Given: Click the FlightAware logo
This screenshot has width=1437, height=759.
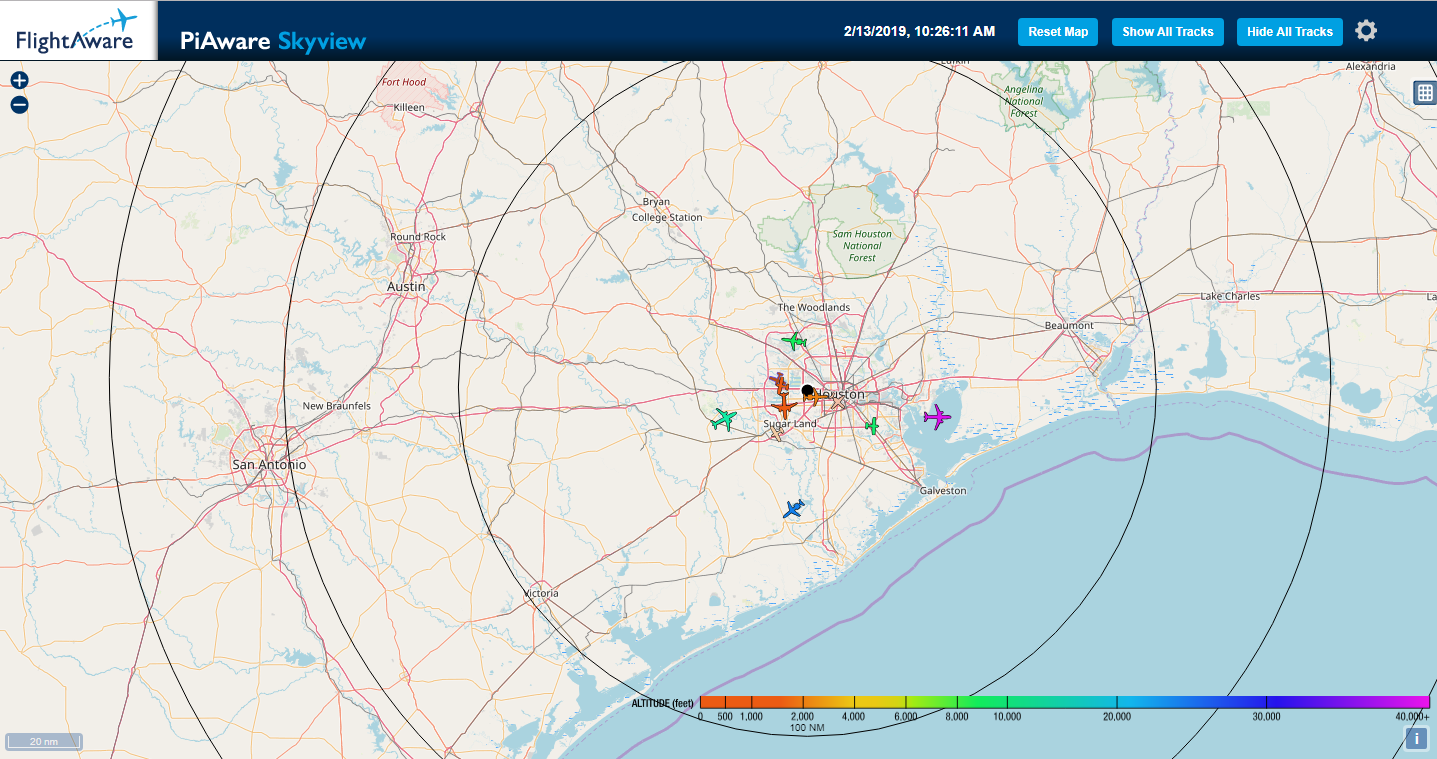Looking at the screenshot, I should pyautogui.click(x=78, y=30).
